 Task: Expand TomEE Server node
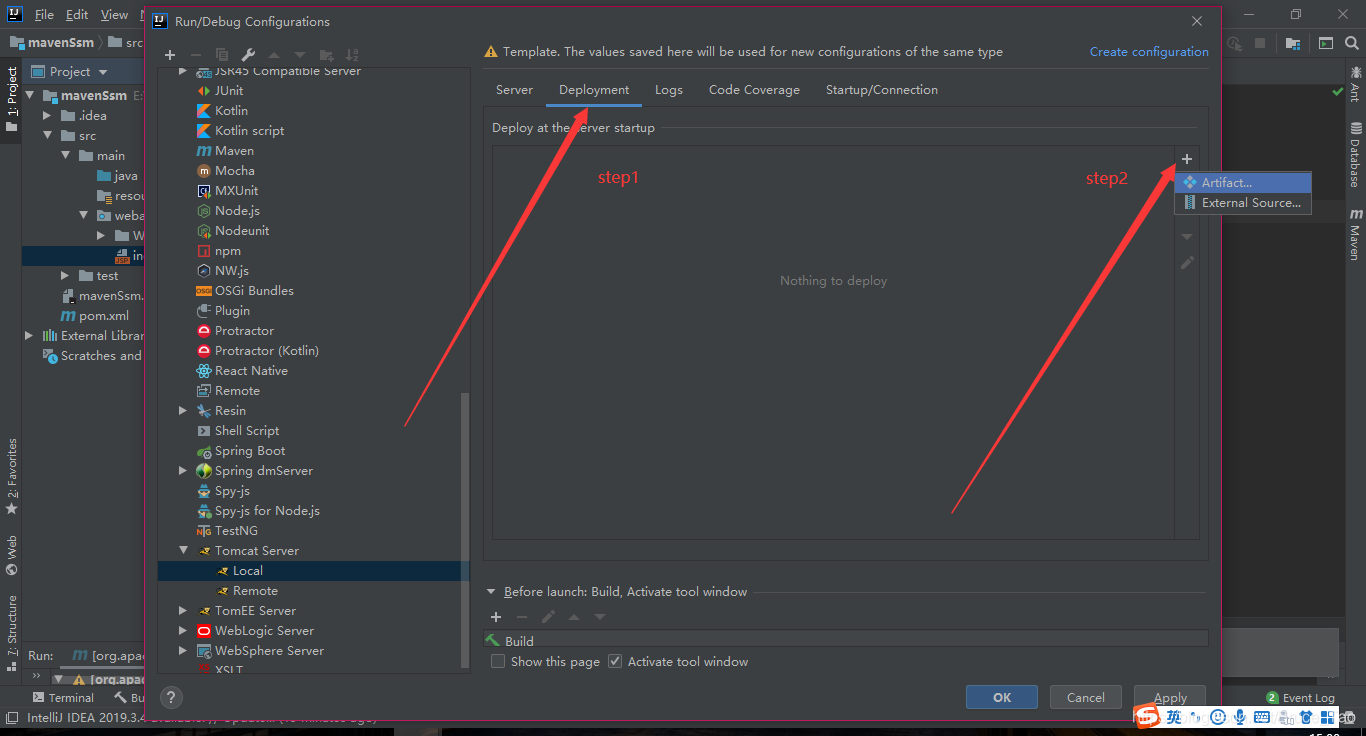182,611
